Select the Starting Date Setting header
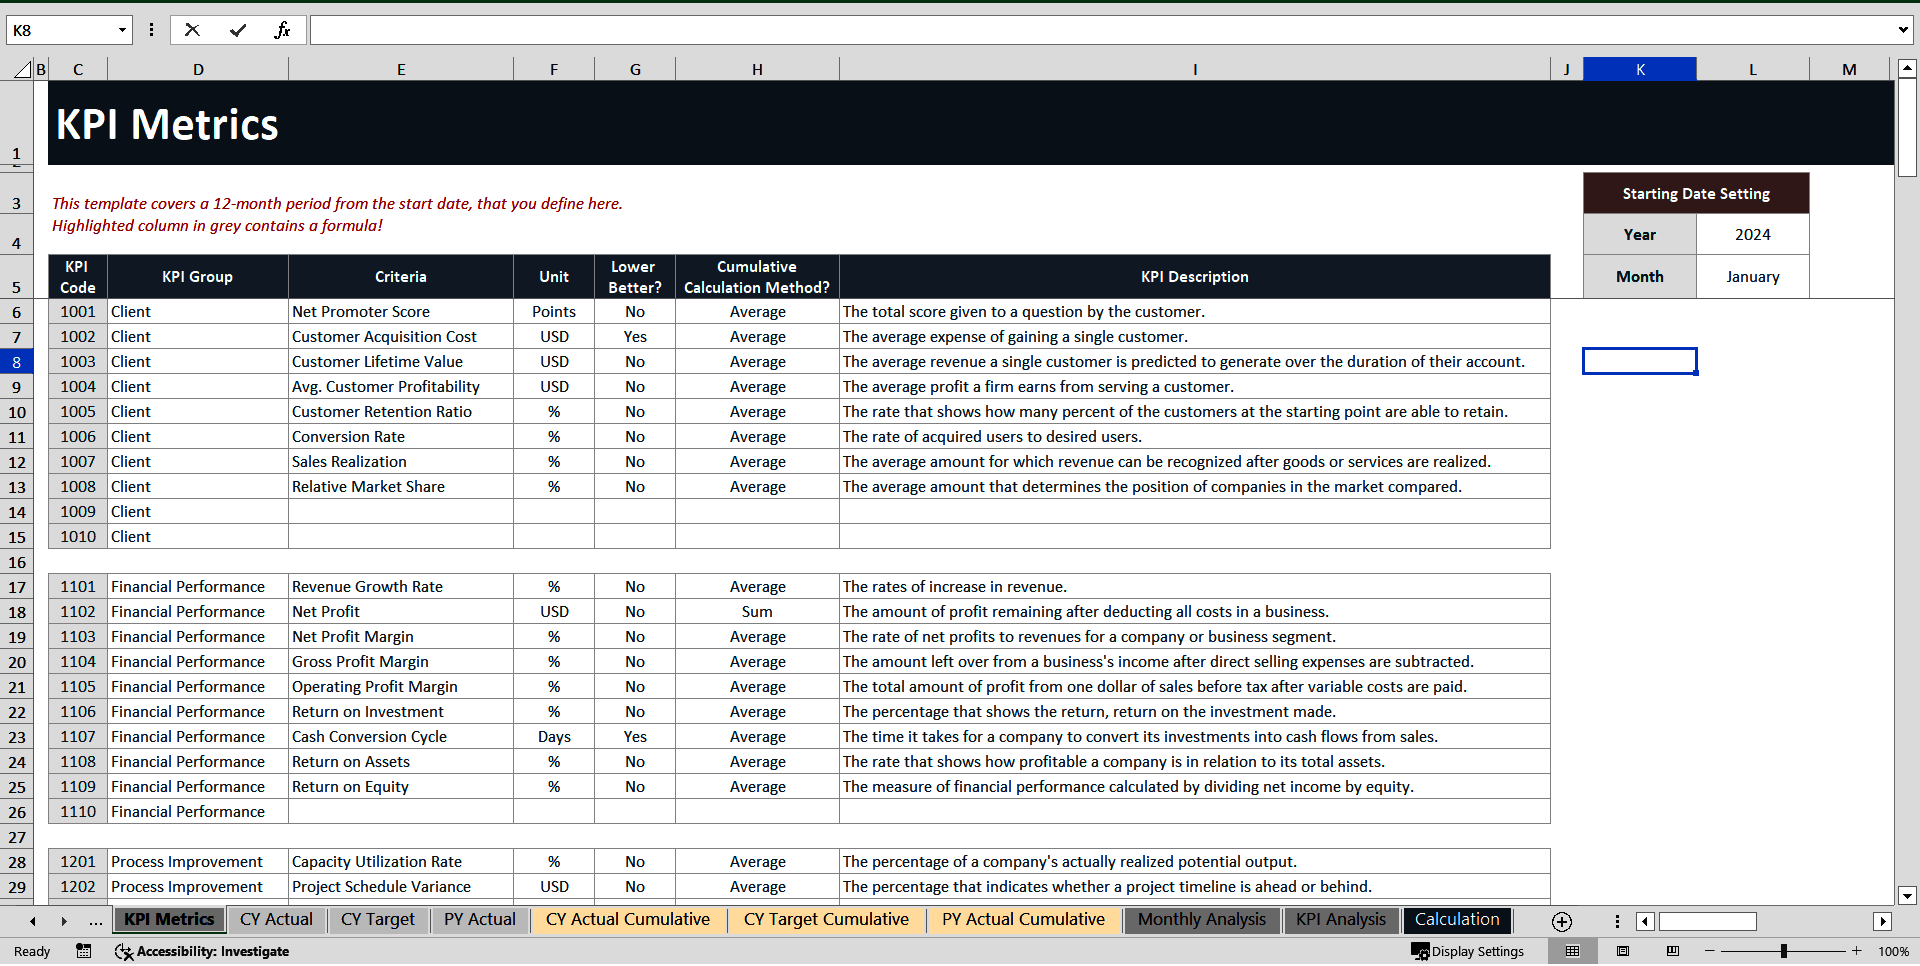 pos(1696,193)
